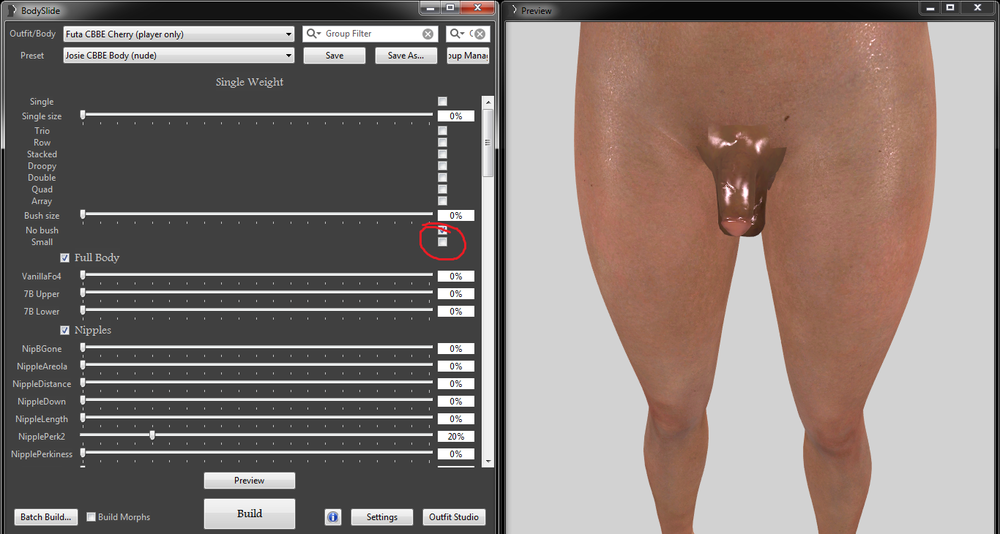Image resolution: width=1000 pixels, height=534 pixels.
Task: Click the NippleDistance value field
Action: coord(455,383)
